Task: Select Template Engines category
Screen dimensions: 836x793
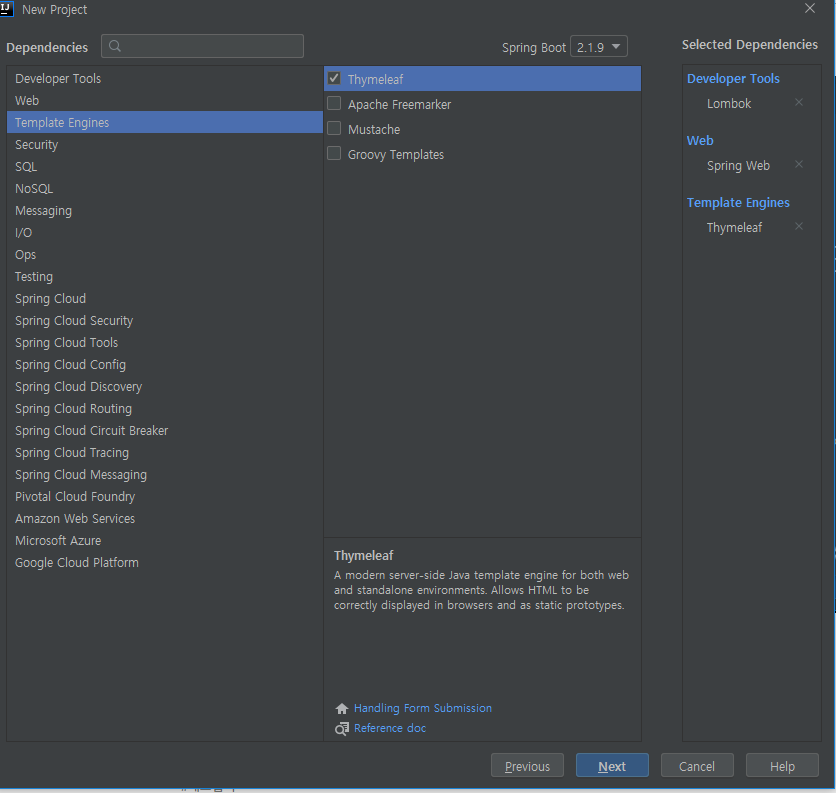Action: coord(165,122)
